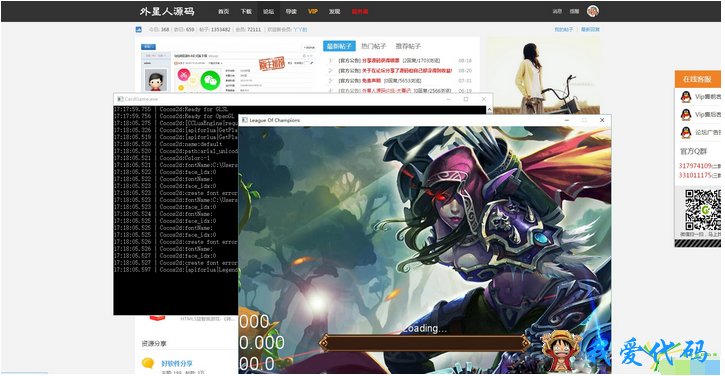The height and width of the screenshot is (376, 725).
Task: Click the 外星人源码 site logo
Action: coord(167,12)
